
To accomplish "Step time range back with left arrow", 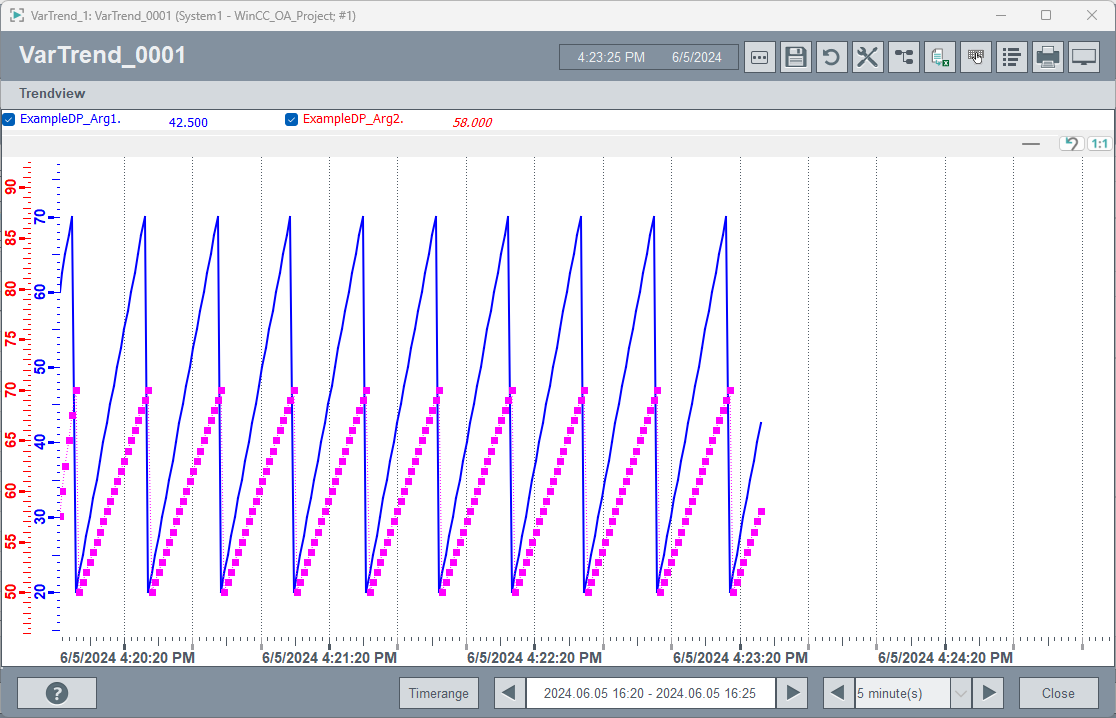I will (509, 693).
